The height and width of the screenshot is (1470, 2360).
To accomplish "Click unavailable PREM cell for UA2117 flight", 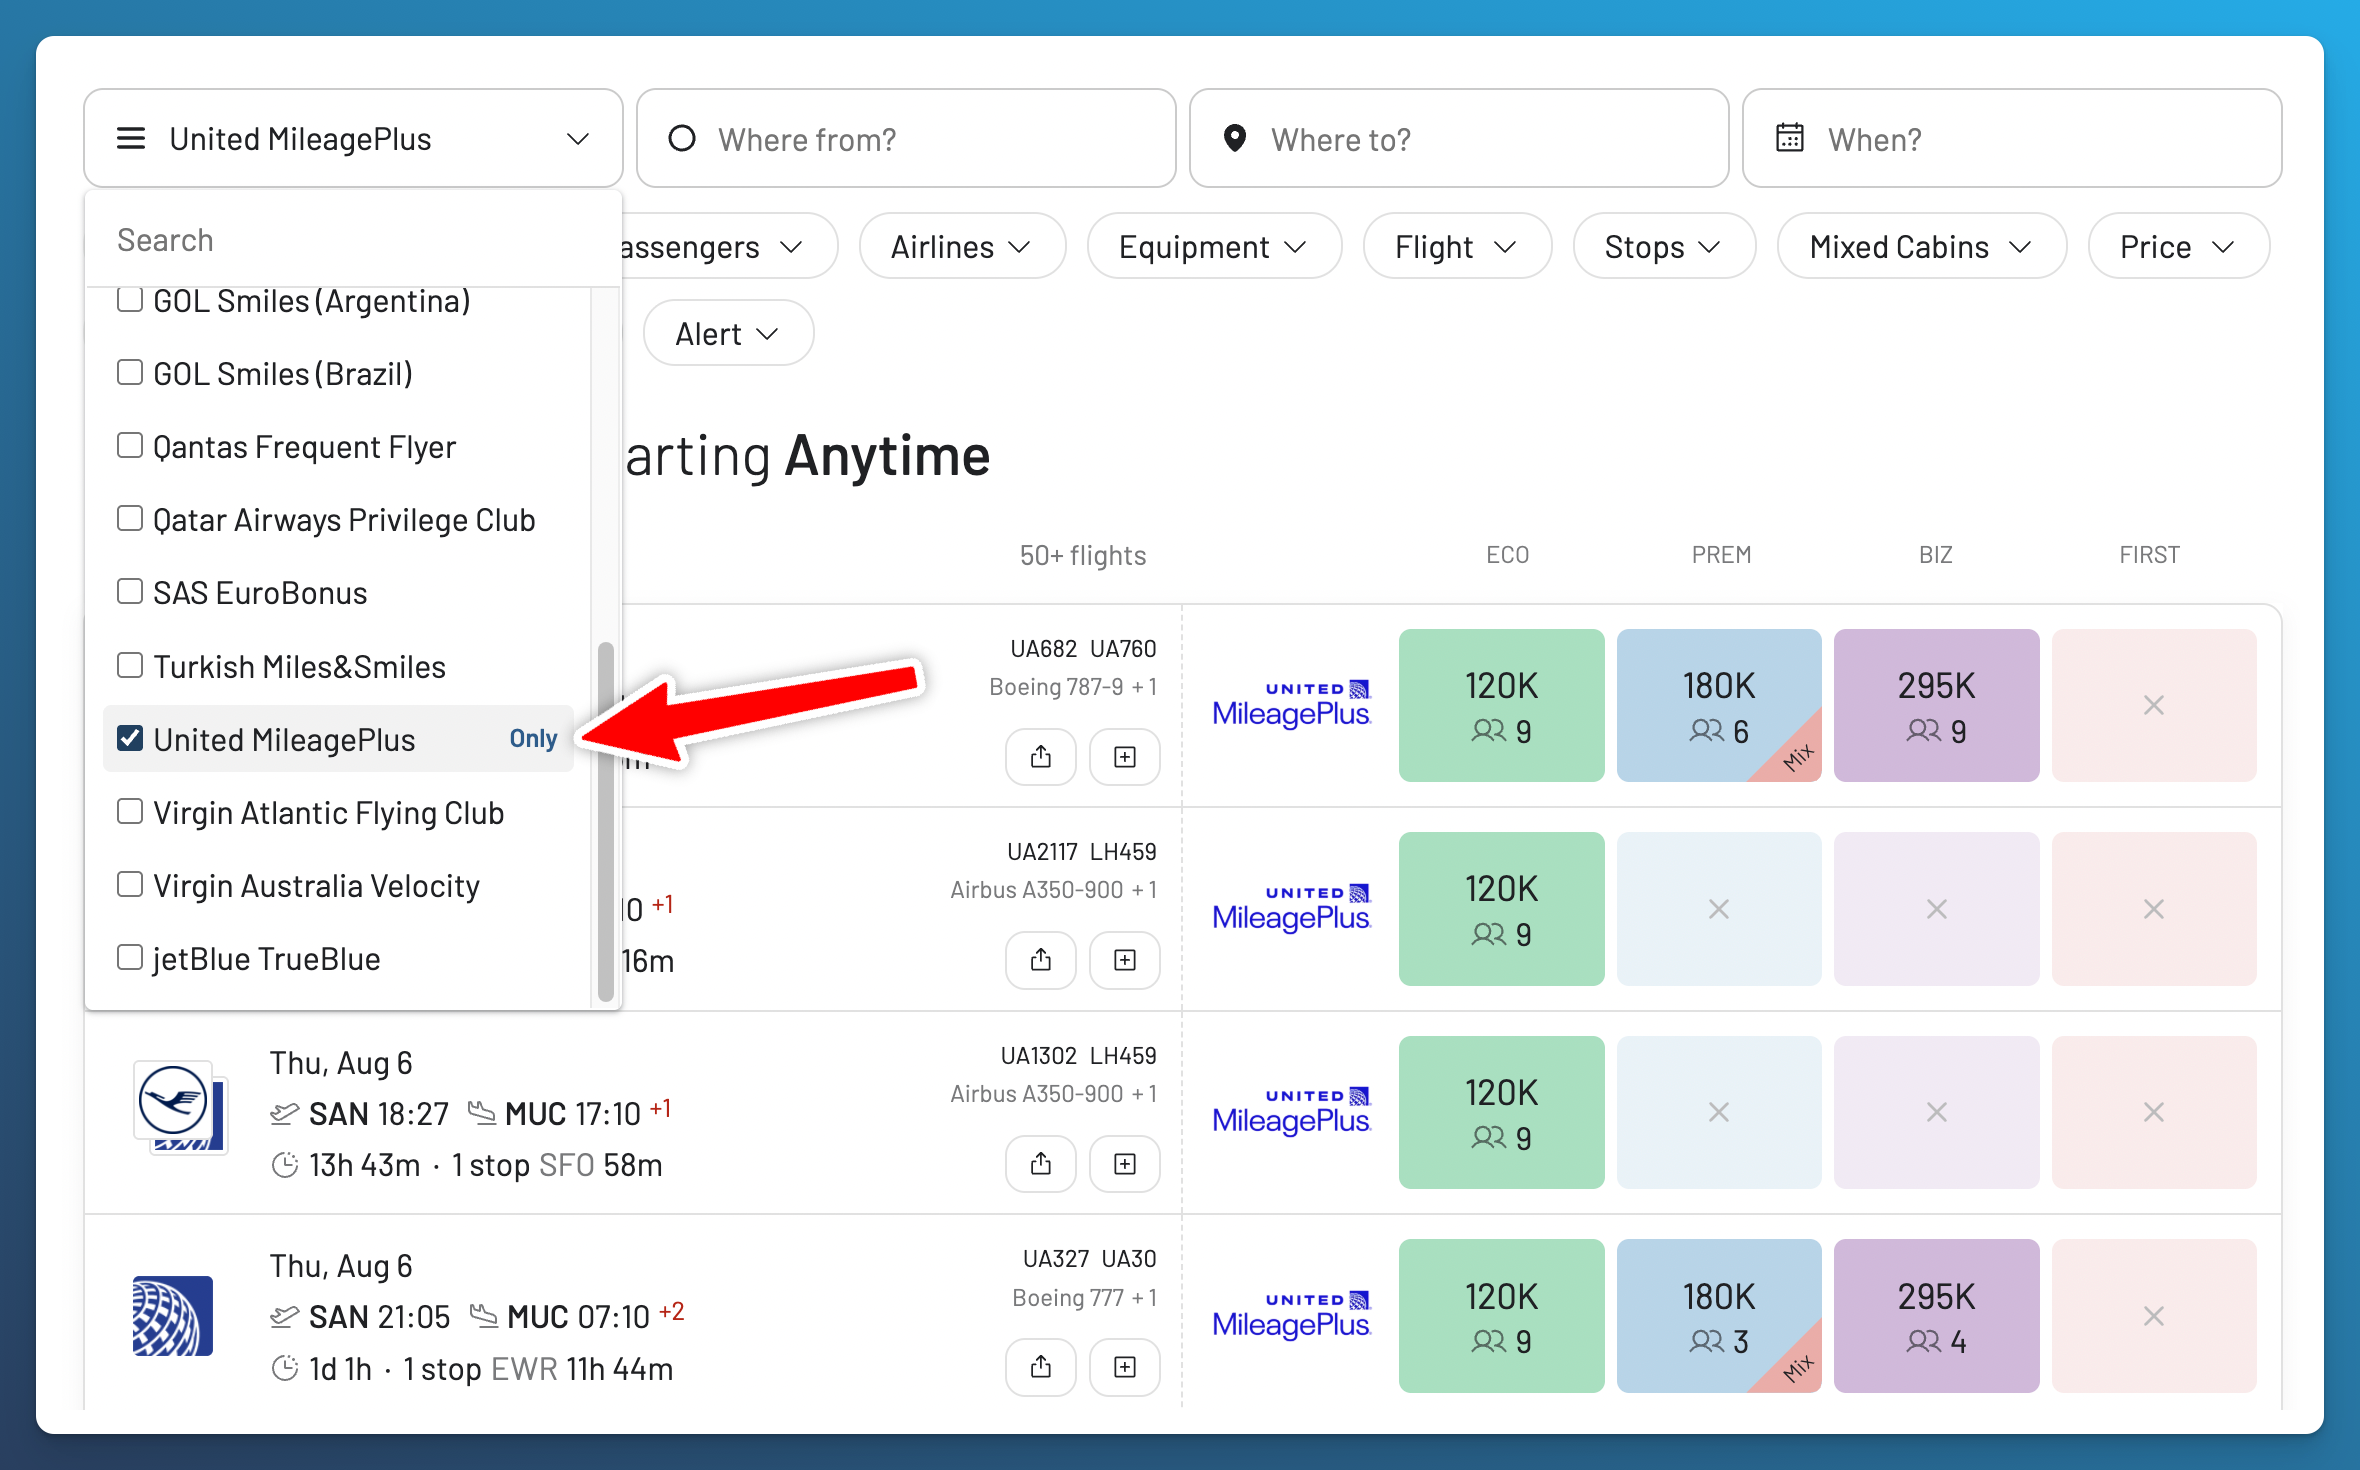I will pos(1719,909).
